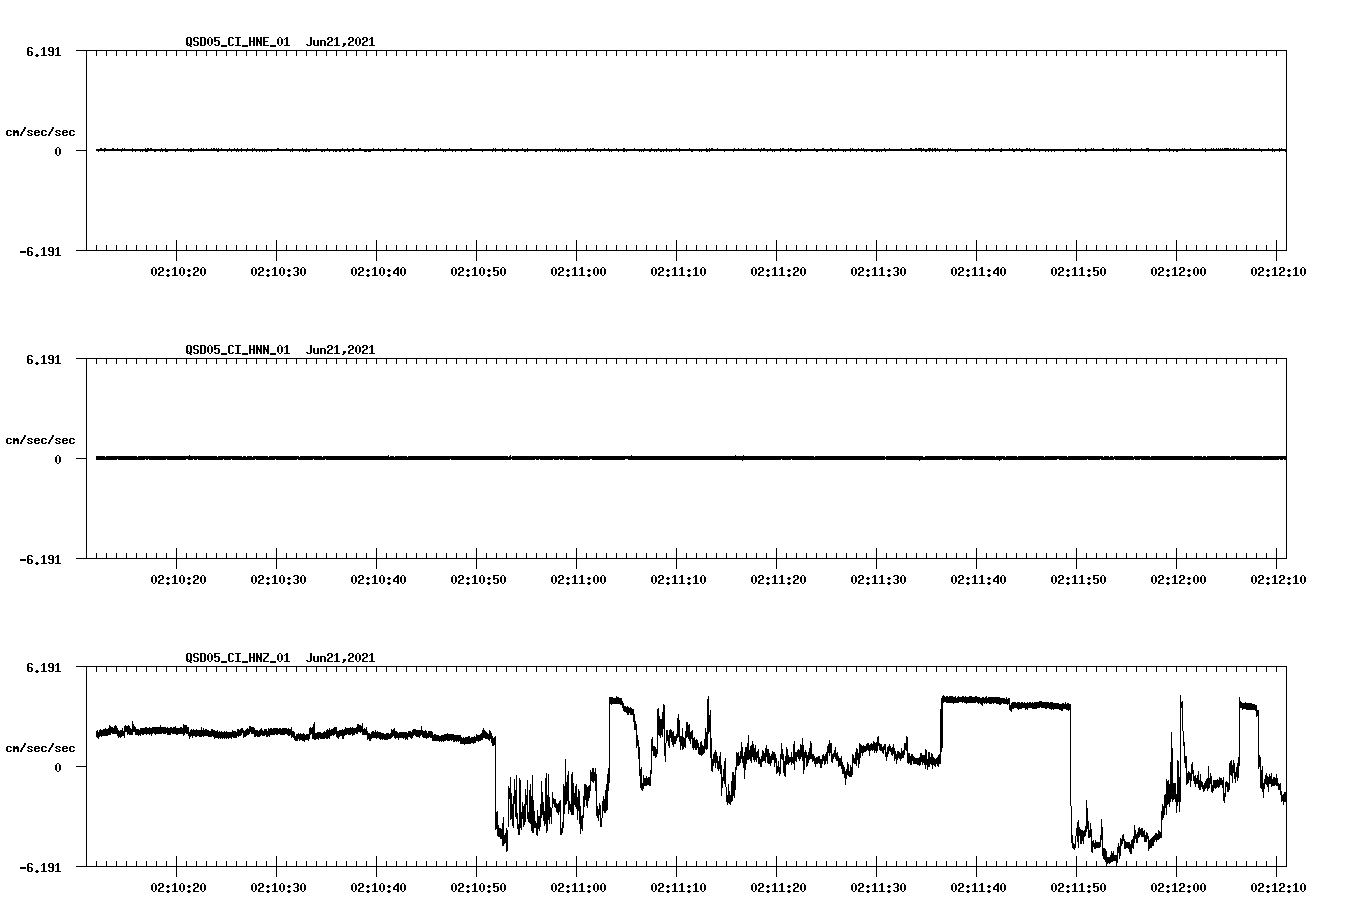Click the cm/sec/sec unit label of HNE chart
The width and height of the screenshot is (1358, 924).
40,132
